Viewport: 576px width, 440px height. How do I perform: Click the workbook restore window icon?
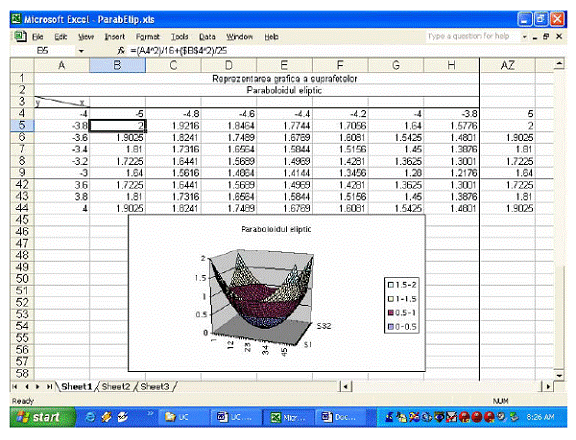[x=546, y=36]
